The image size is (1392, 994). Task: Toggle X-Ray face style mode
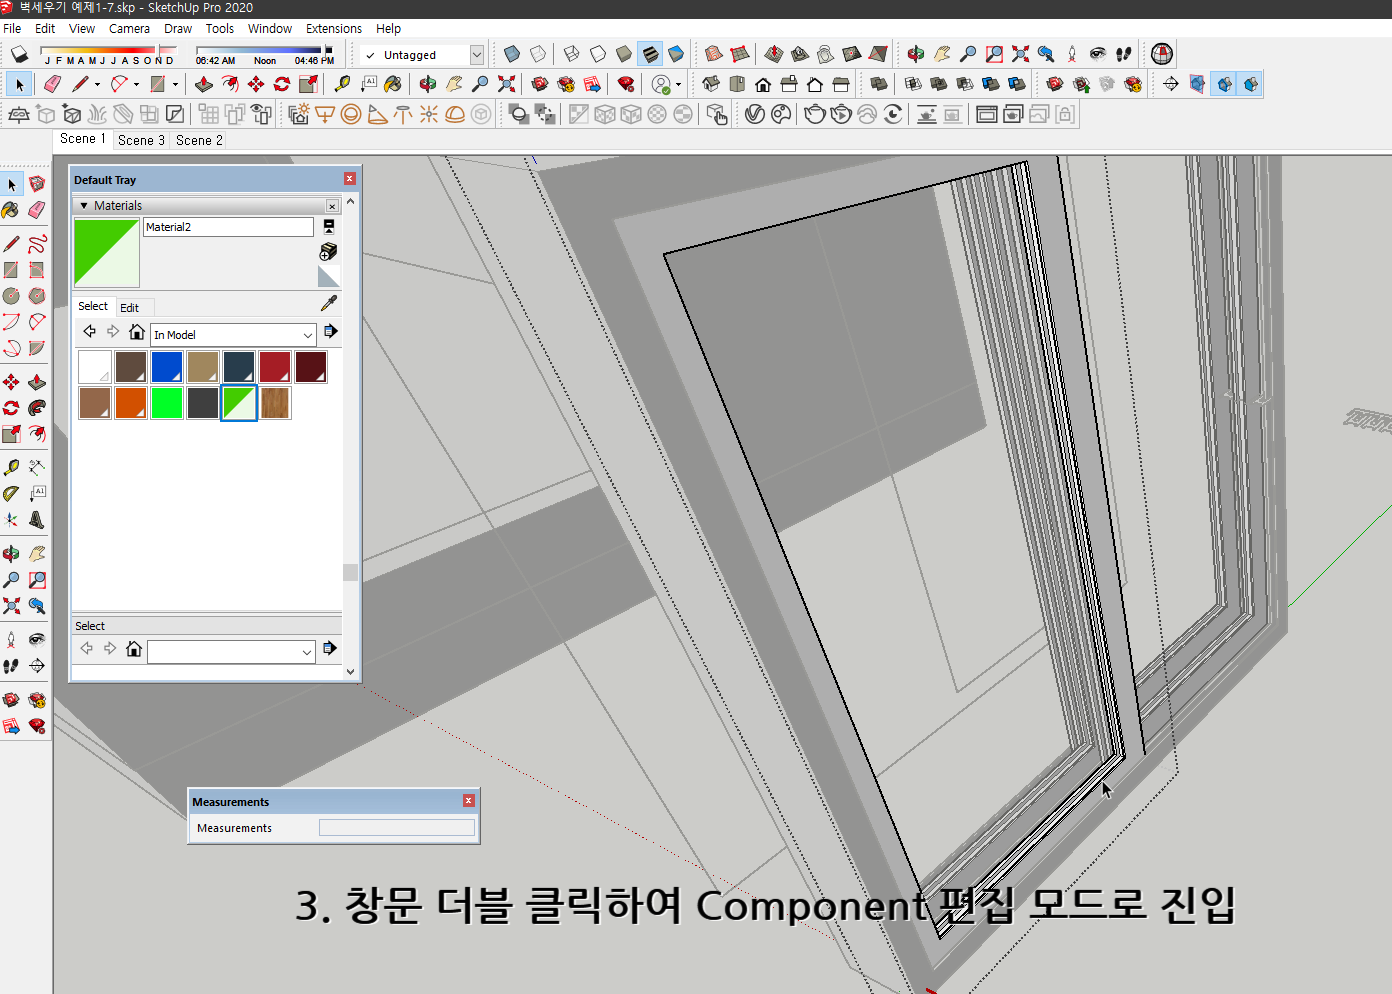coord(511,54)
